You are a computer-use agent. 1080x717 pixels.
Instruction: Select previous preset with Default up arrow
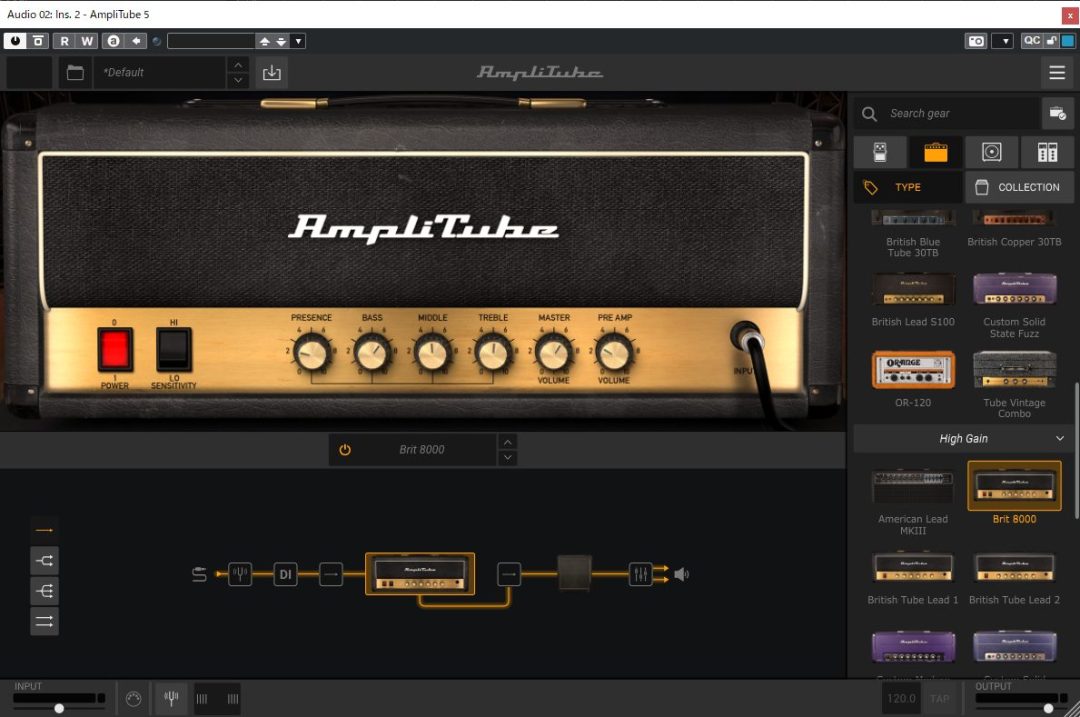point(238,65)
